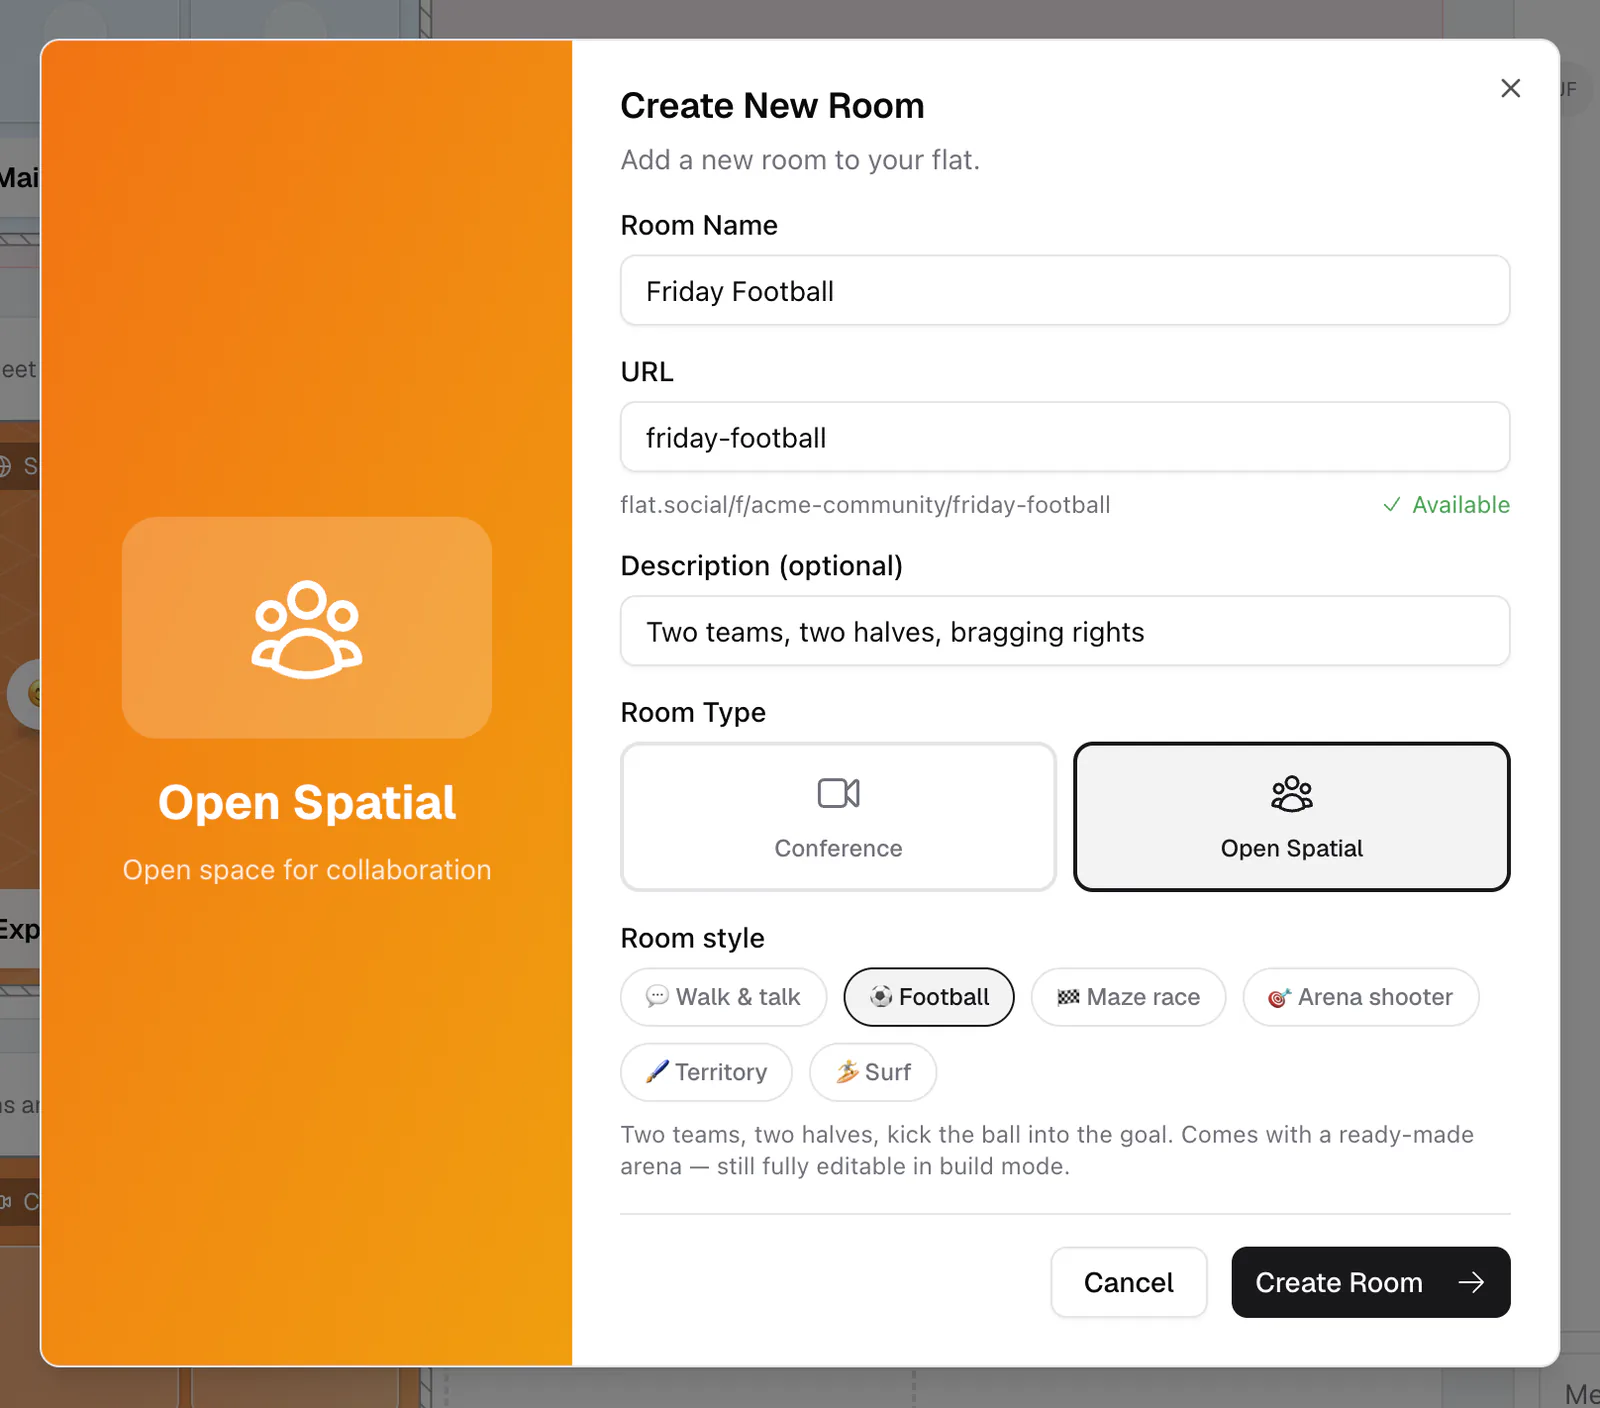Select the Conference room type
This screenshot has width=1600, height=1408.
[838, 816]
